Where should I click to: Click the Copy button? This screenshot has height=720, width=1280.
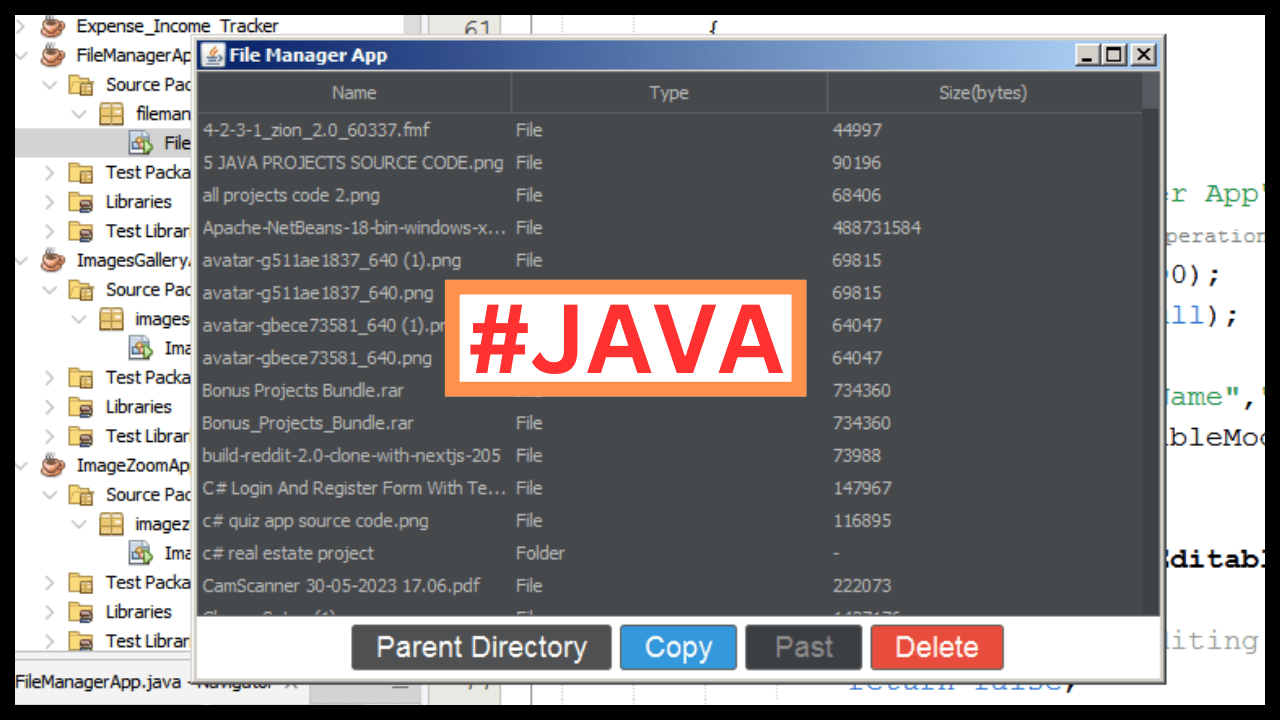point(678,647)
